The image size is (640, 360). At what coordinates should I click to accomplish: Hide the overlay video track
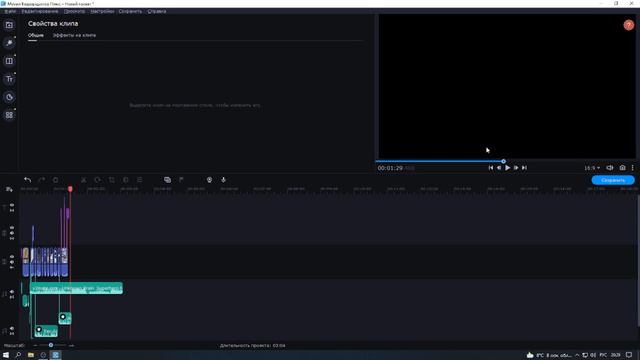(12, 228)
